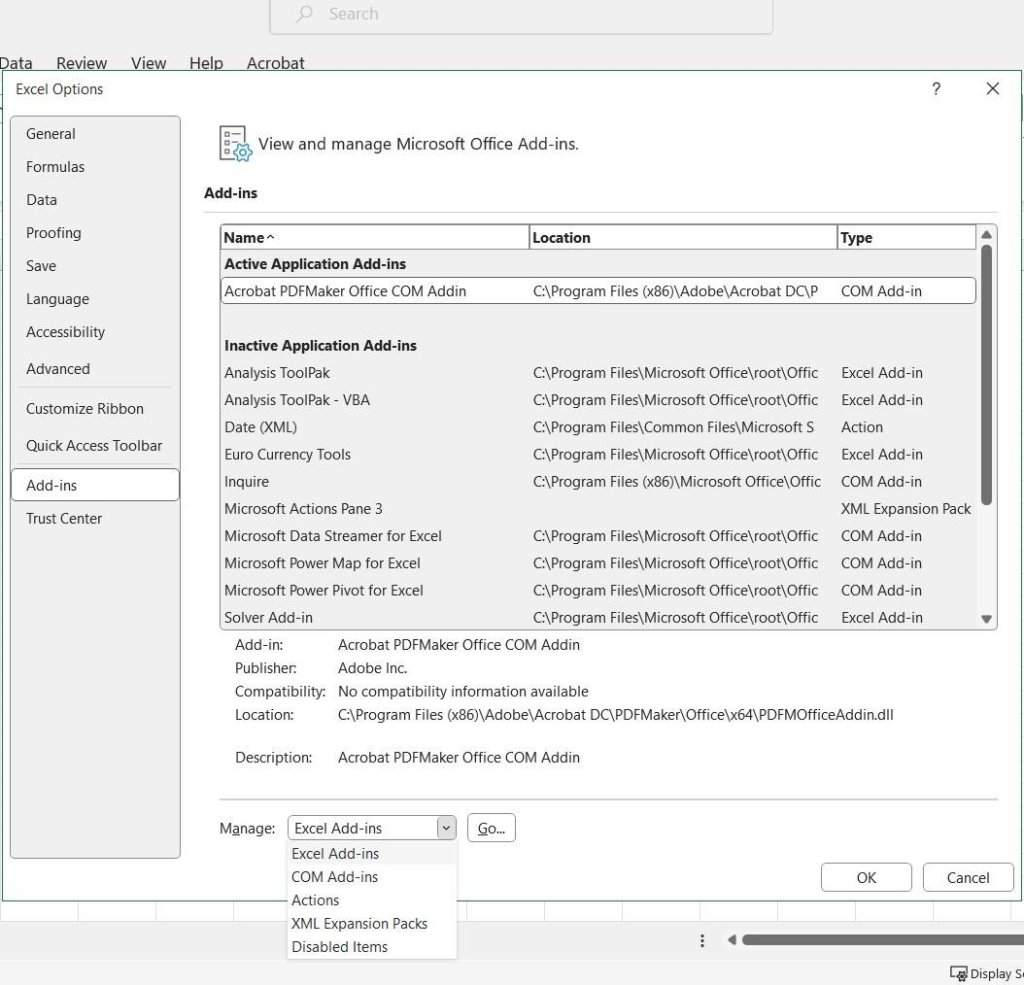Select the Solver Add-in row
The image size is (1024, 985).
click(x=598, y=618)
